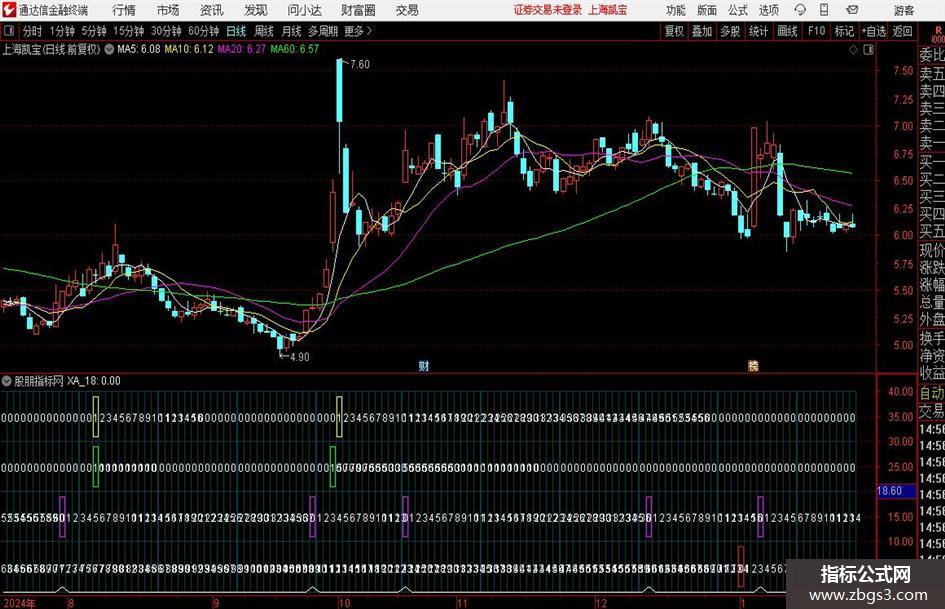Click the XA_18: 0.00 indicator value
Screen dimensions: 945x609
coord(93,381)
